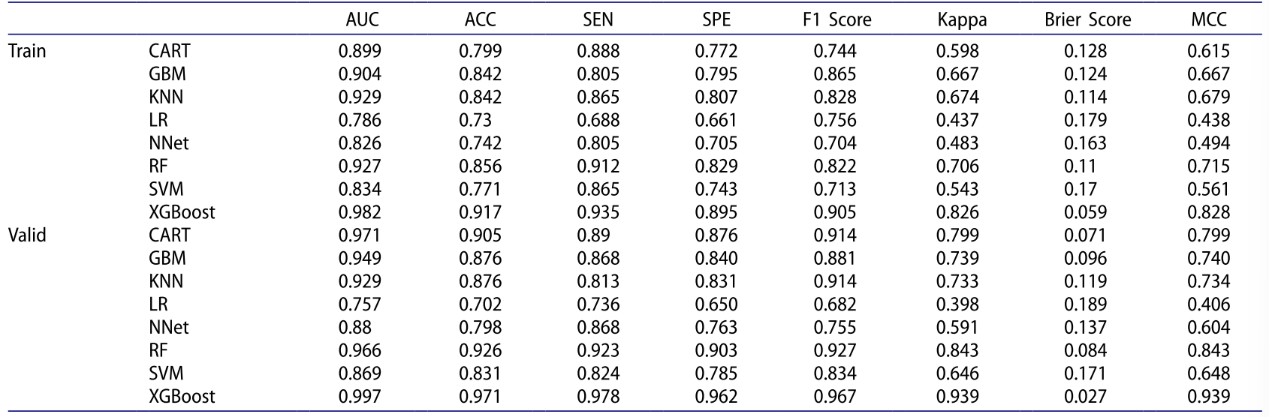Click the AUC column header
This screenshot has height=417, width=1269.
tap(357, 22)
